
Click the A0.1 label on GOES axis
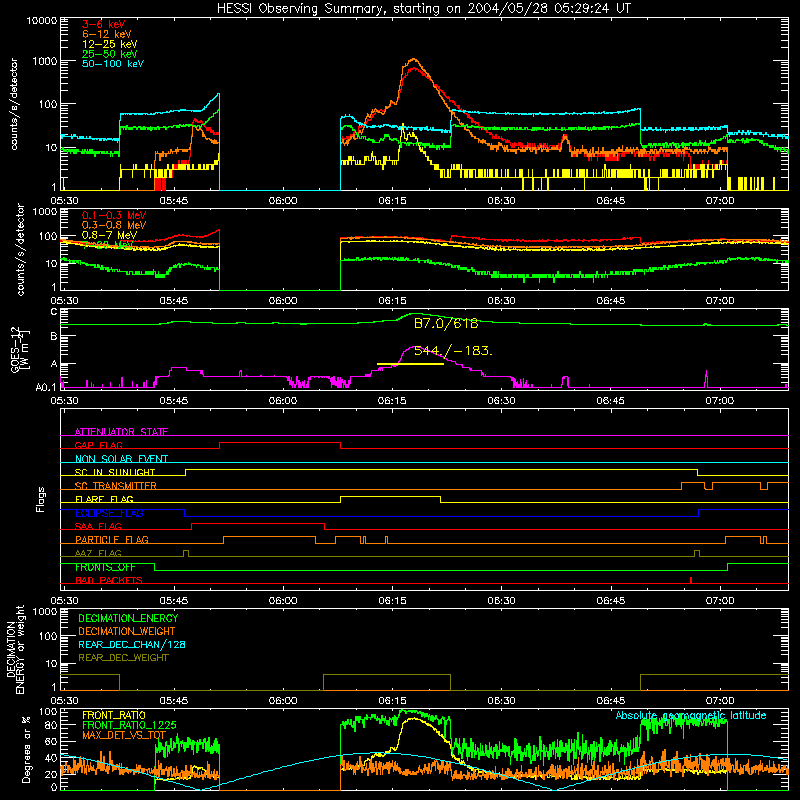click(46, 387)
